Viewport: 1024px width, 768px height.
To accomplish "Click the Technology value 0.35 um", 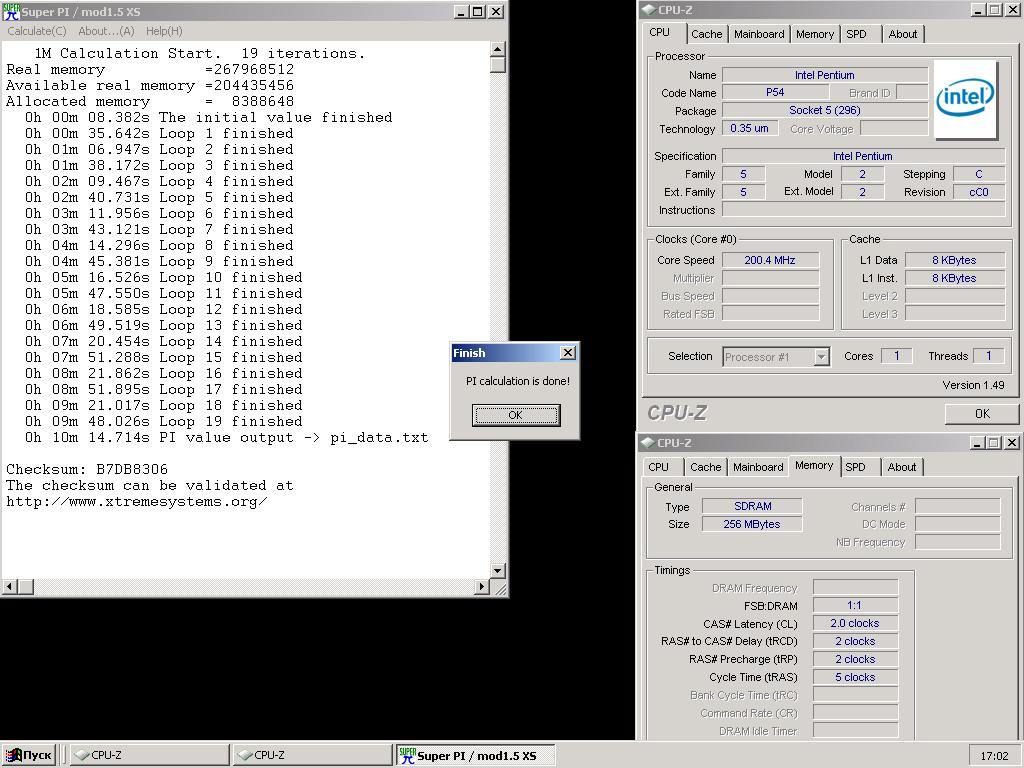I will [750, 129].
